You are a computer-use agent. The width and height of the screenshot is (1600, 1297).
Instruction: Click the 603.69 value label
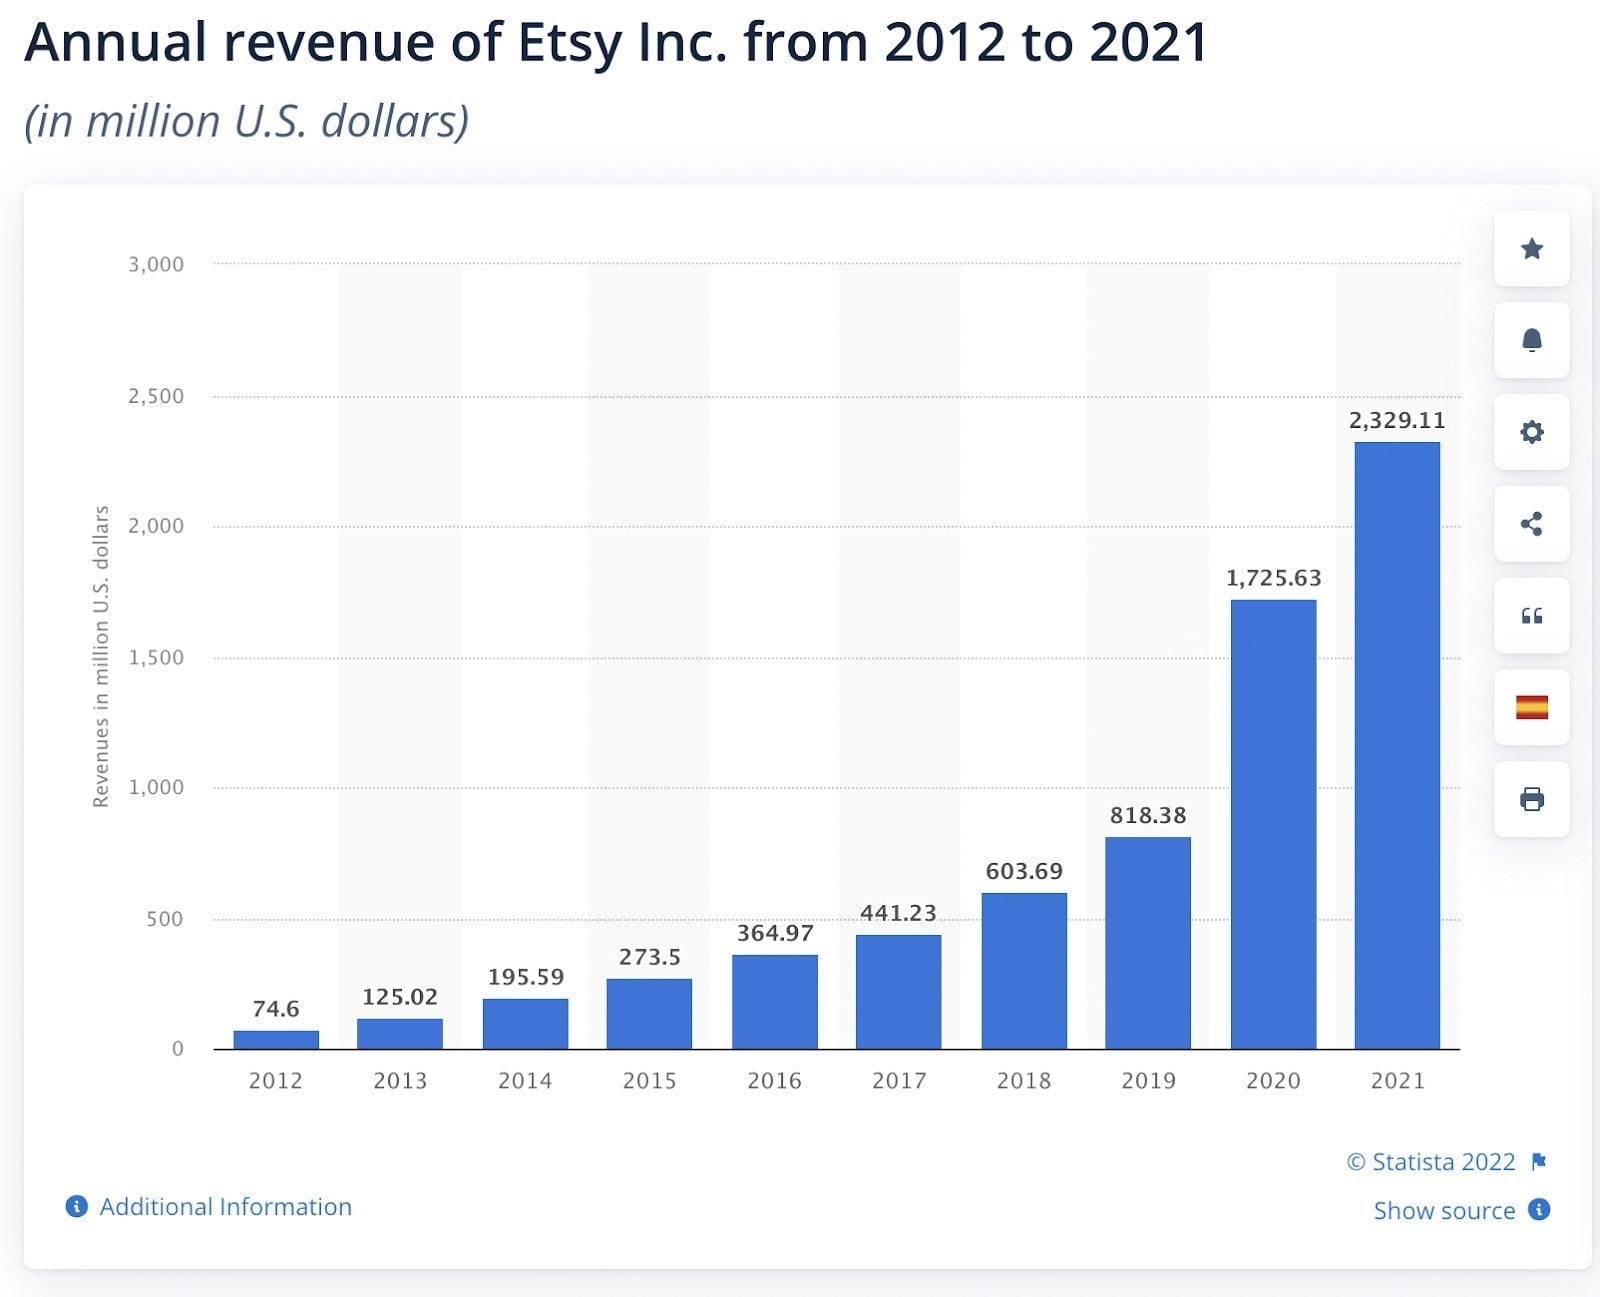click(x=1024, y=871)
